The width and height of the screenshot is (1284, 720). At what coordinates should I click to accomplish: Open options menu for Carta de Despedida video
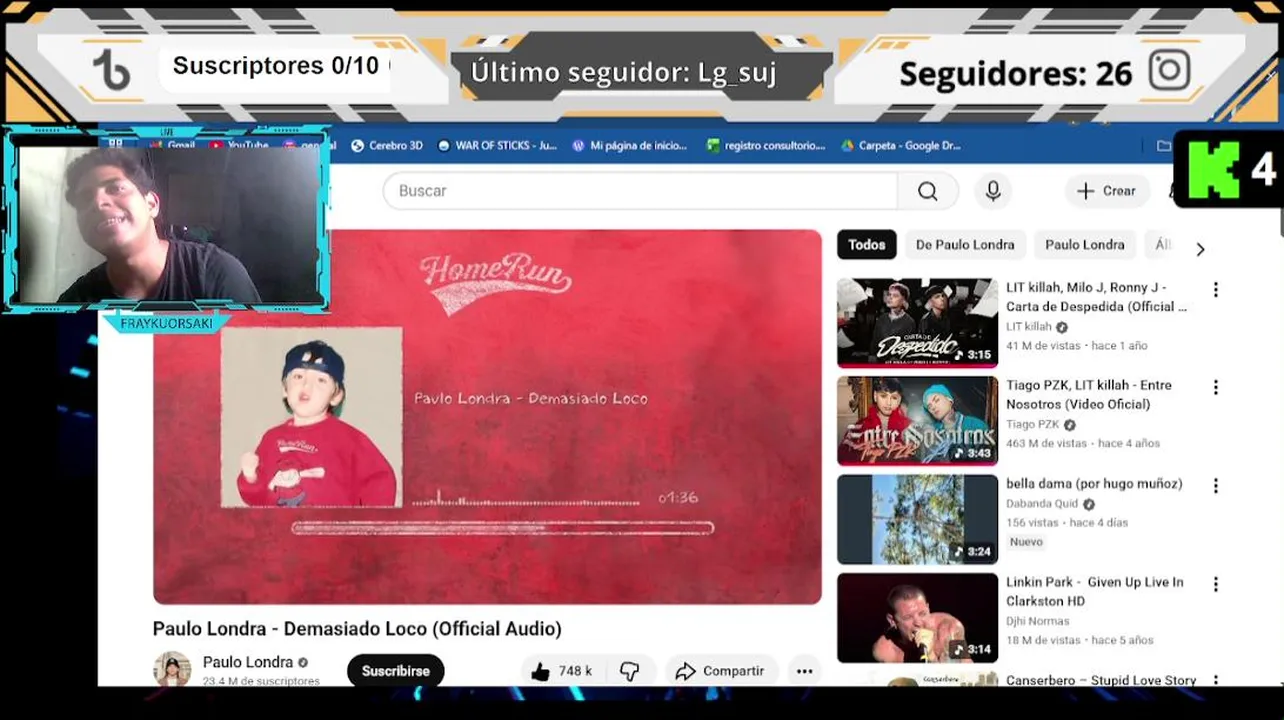(x=1215, y=290)
